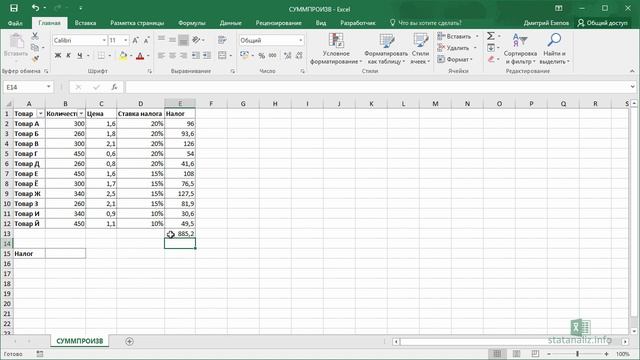Open the font name dropdown (Calibri)
The width and height of the screenshot is (640, 360).
(104, 40)
